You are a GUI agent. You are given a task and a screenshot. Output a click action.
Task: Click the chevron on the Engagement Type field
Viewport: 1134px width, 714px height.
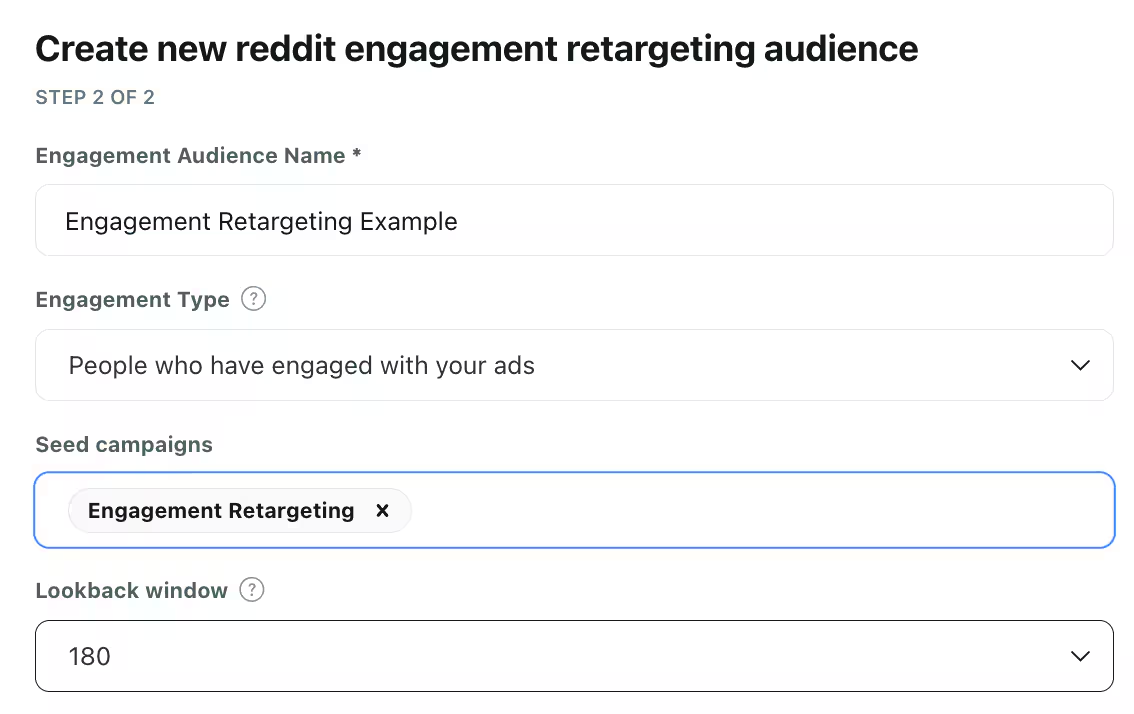(x=1080, y=365)
